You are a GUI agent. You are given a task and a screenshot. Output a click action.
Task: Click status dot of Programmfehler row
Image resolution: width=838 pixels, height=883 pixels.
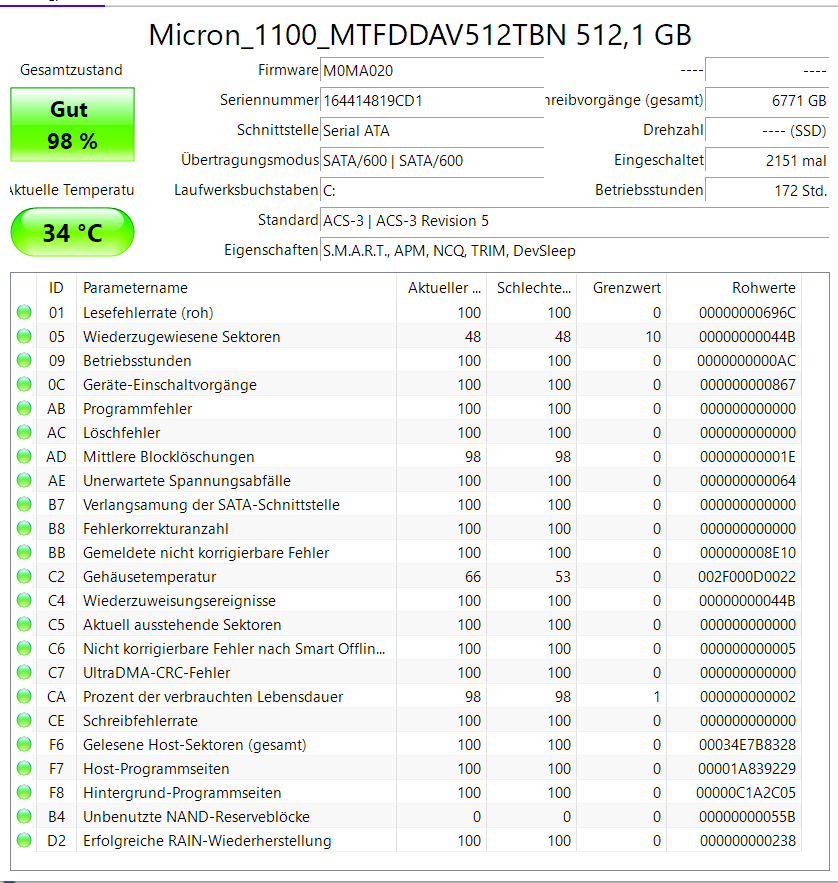coord(24,408)
